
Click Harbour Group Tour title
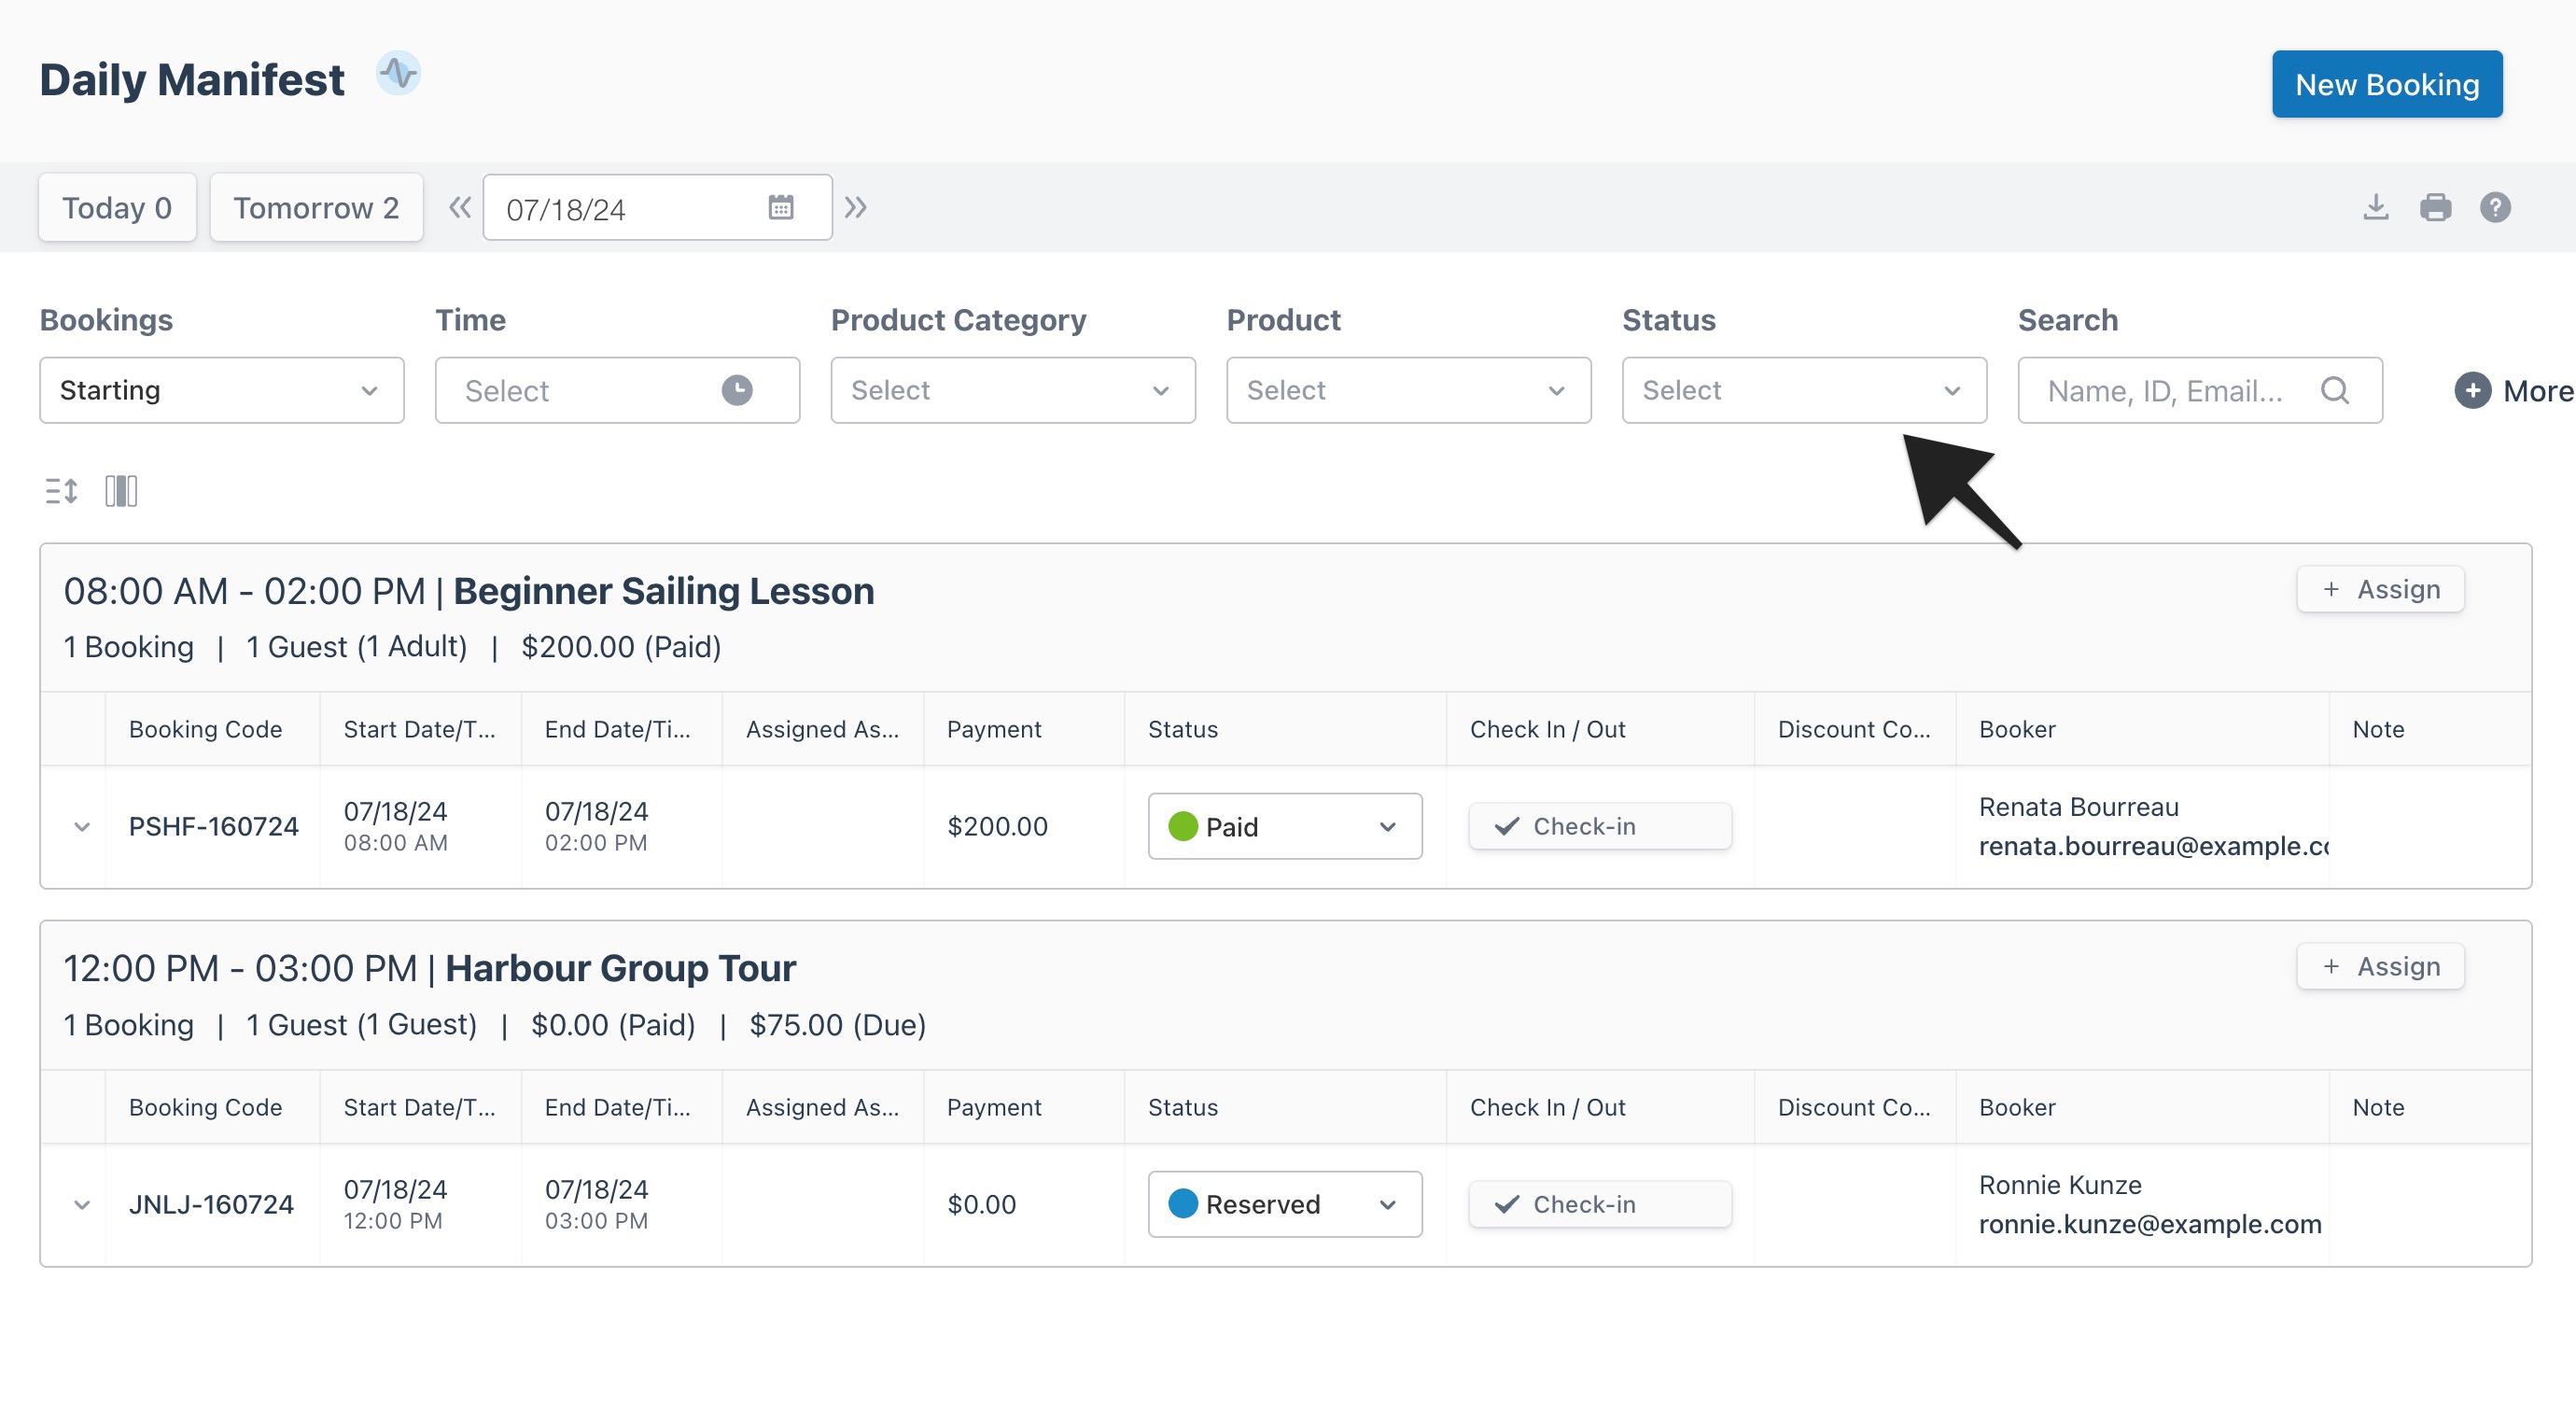pyautogui.click(x=620, y=968)
